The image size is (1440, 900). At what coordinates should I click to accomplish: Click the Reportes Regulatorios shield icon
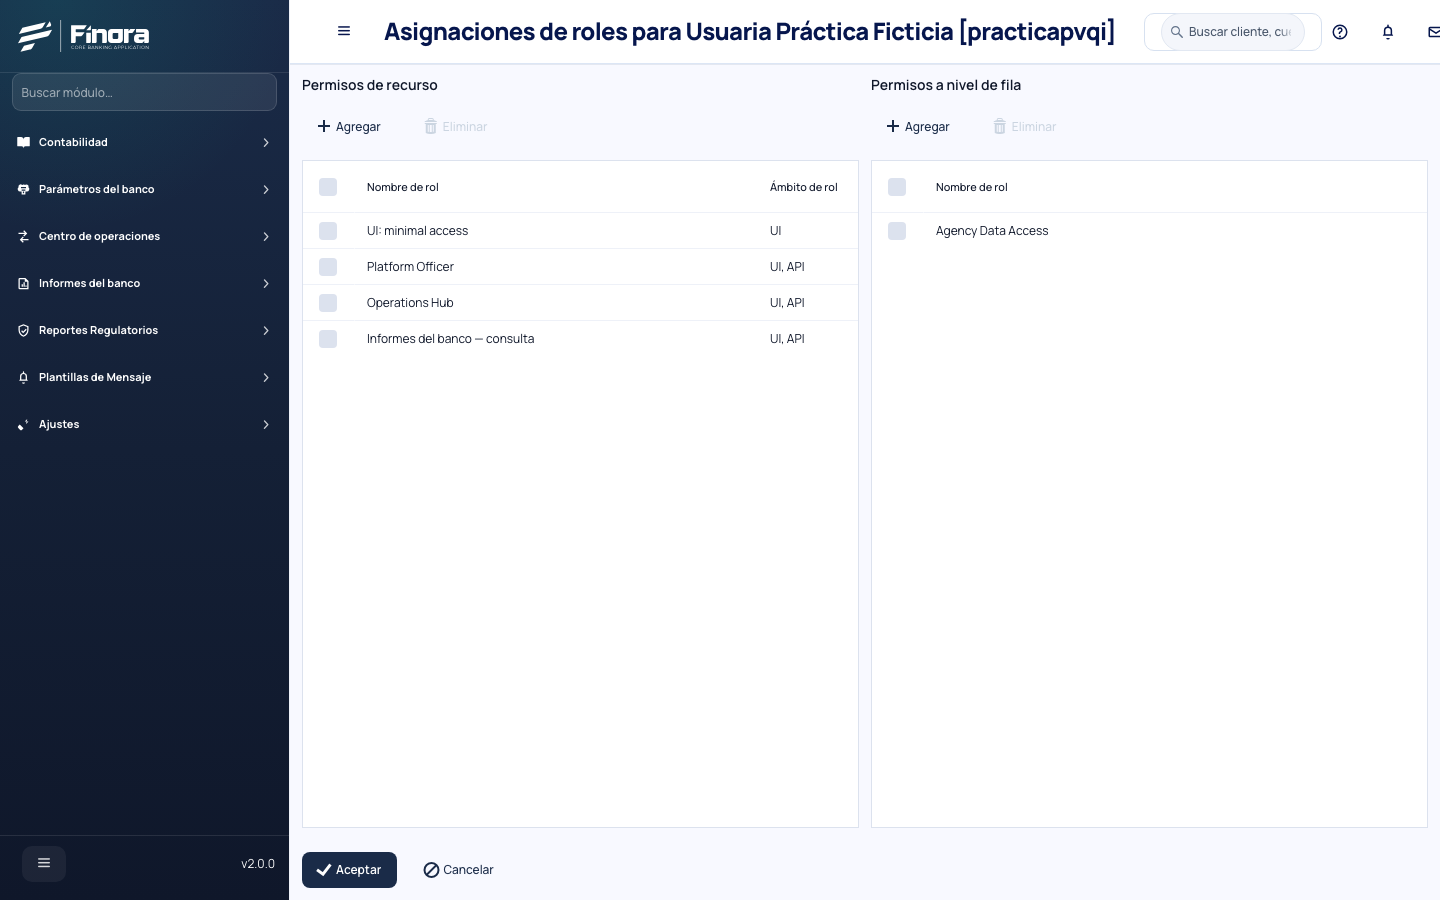[x=24, y=330]
